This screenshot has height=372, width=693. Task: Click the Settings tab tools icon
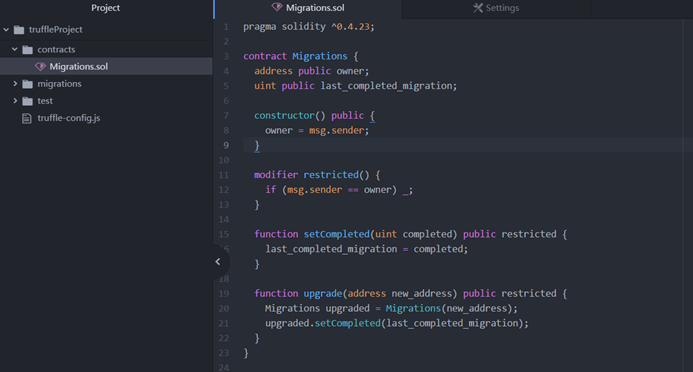click(478, 8)
